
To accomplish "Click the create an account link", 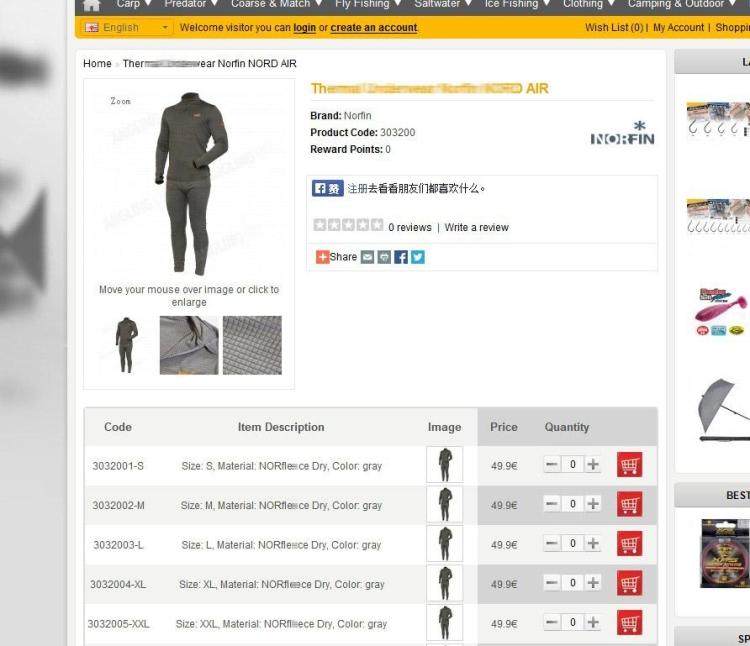I will pyautogui.click(x=374, y=27).
